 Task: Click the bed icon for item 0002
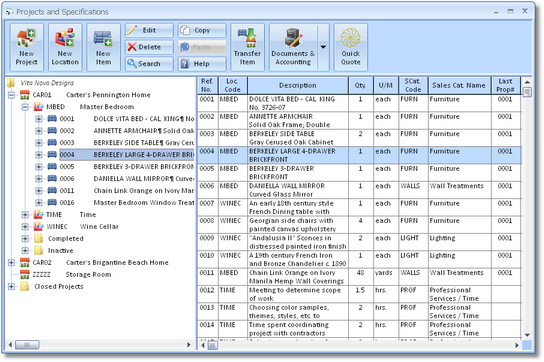(52, 131)
